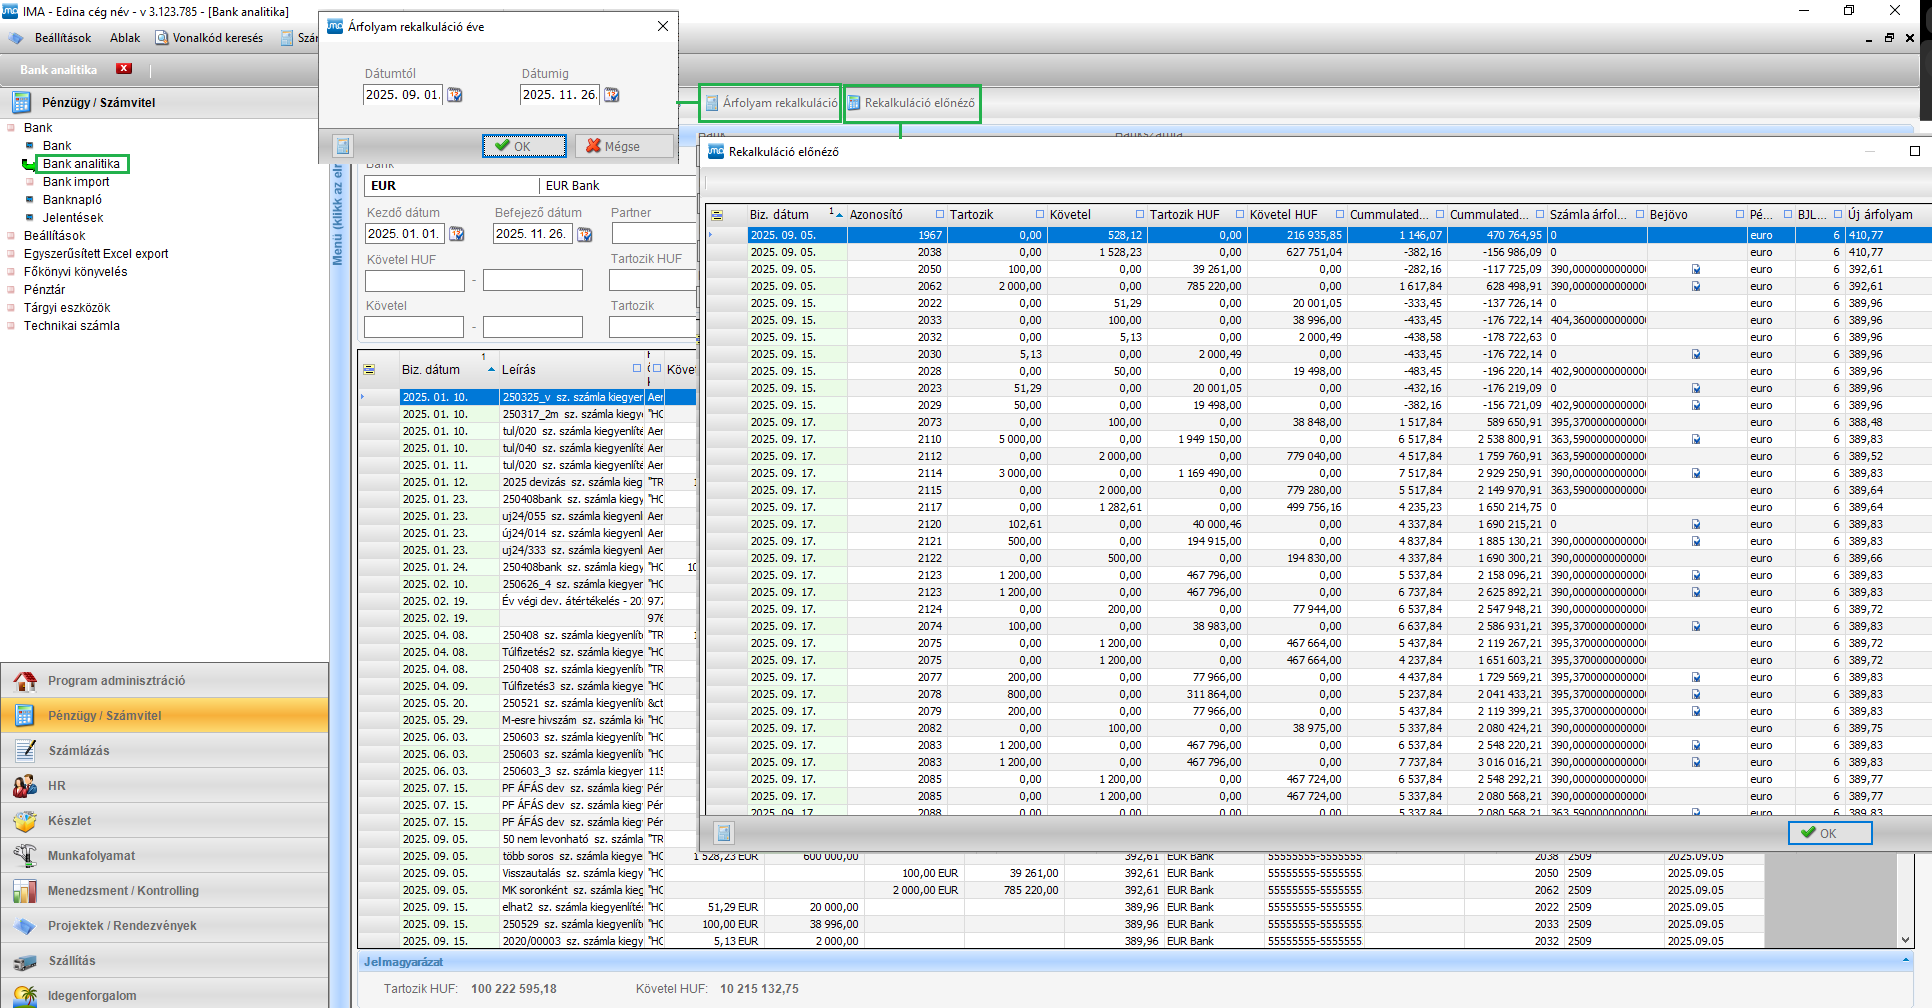Open the HR module icon

pos(25,786)
